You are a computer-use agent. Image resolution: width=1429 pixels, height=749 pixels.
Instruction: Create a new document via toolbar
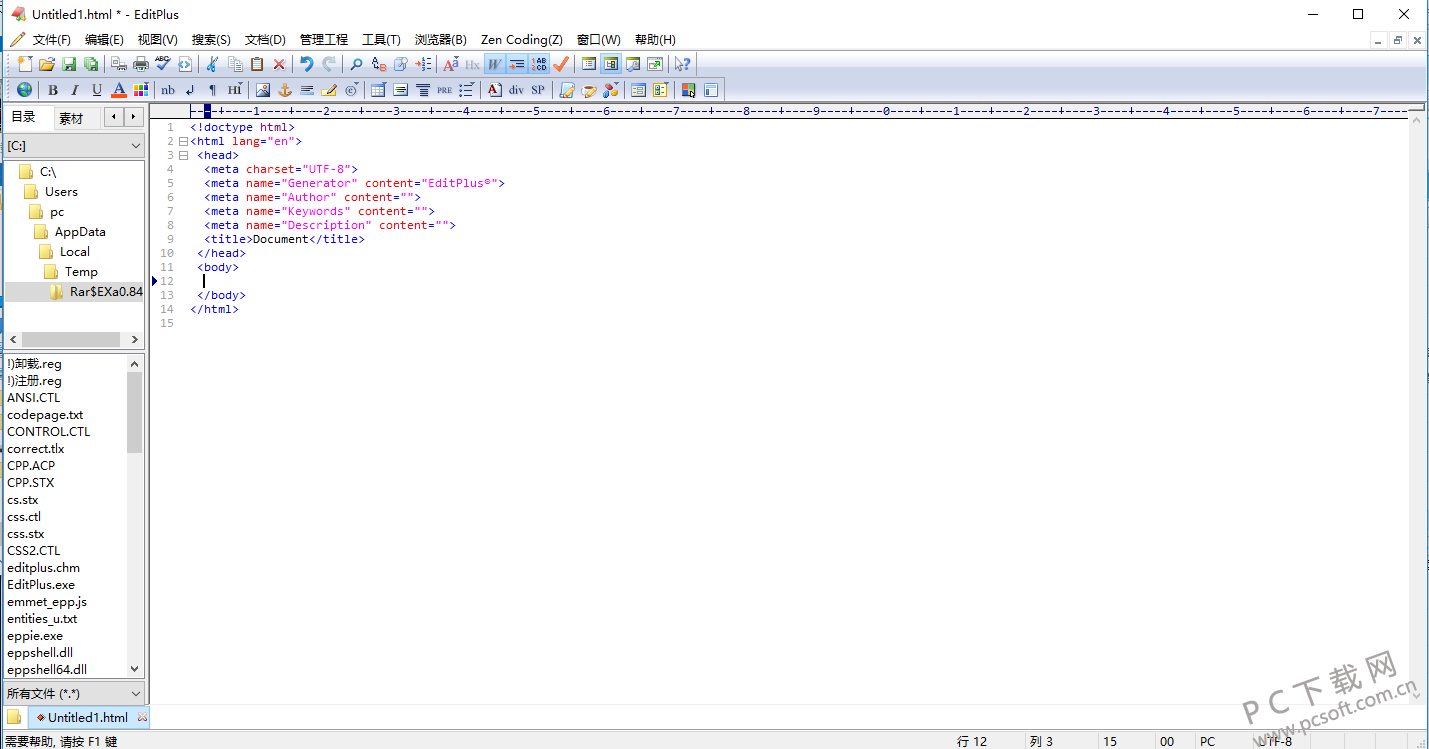25,64
